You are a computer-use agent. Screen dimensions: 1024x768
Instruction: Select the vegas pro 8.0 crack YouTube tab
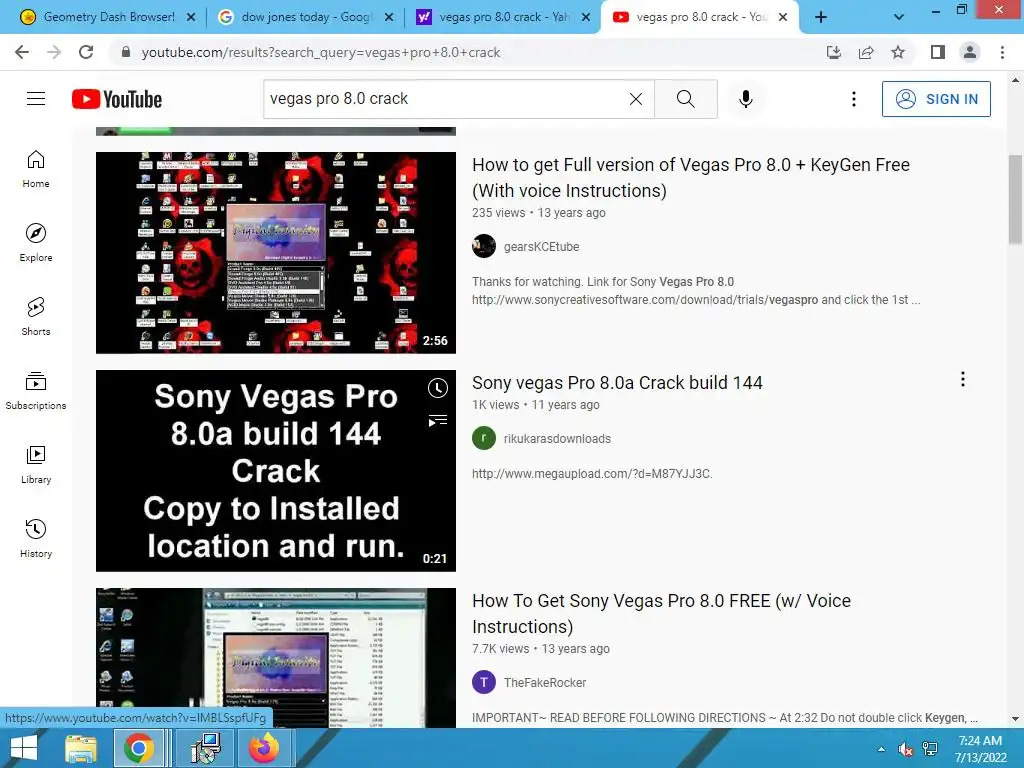coord(691,17)
